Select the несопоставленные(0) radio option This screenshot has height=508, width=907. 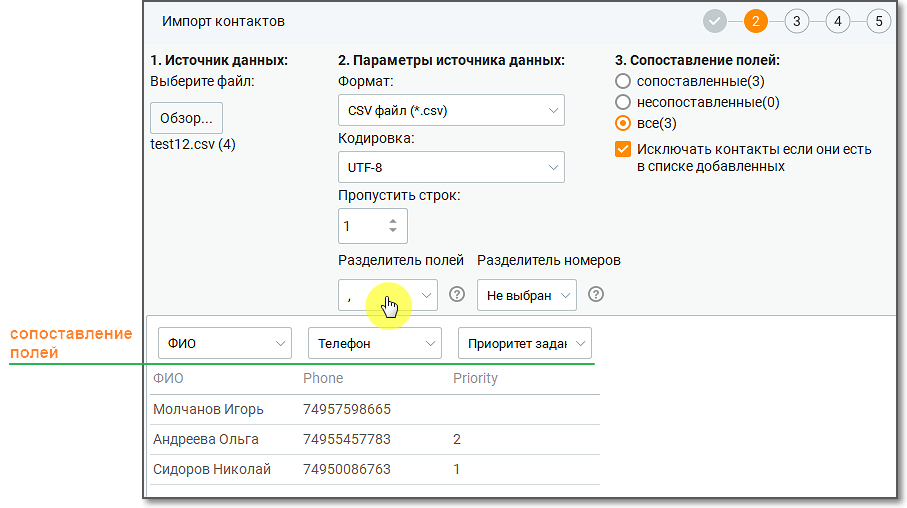pos(622,102)
